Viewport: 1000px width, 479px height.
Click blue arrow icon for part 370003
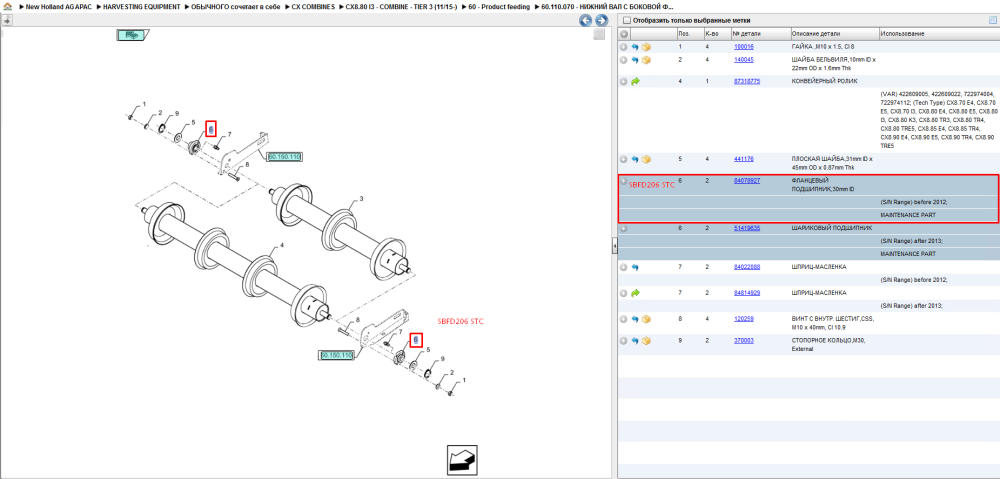click(635, 341)
